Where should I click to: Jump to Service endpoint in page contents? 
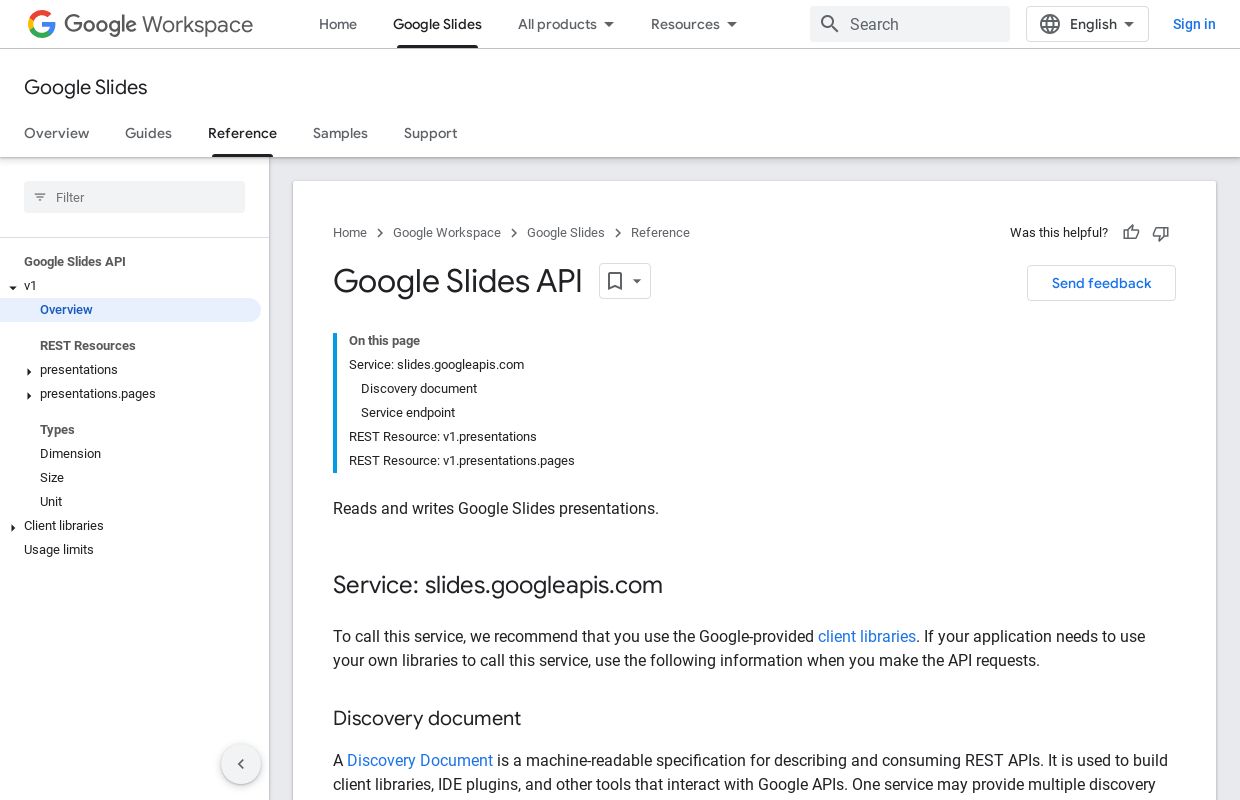point(408,413)
